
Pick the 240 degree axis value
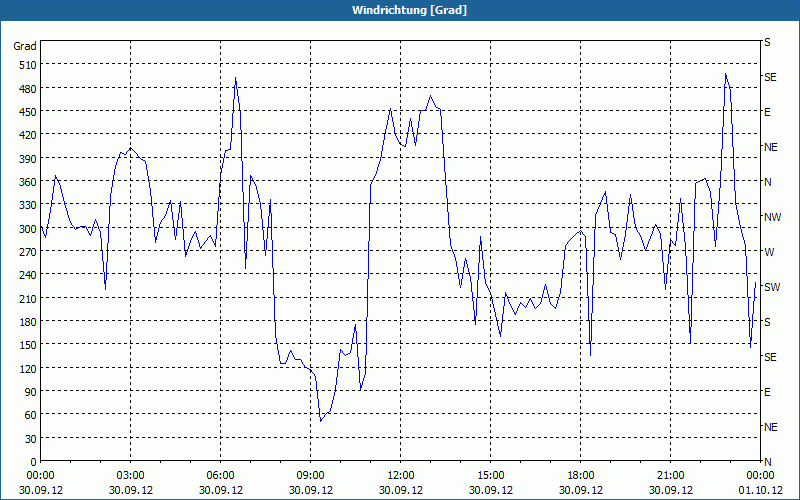(x=28, y=275)
